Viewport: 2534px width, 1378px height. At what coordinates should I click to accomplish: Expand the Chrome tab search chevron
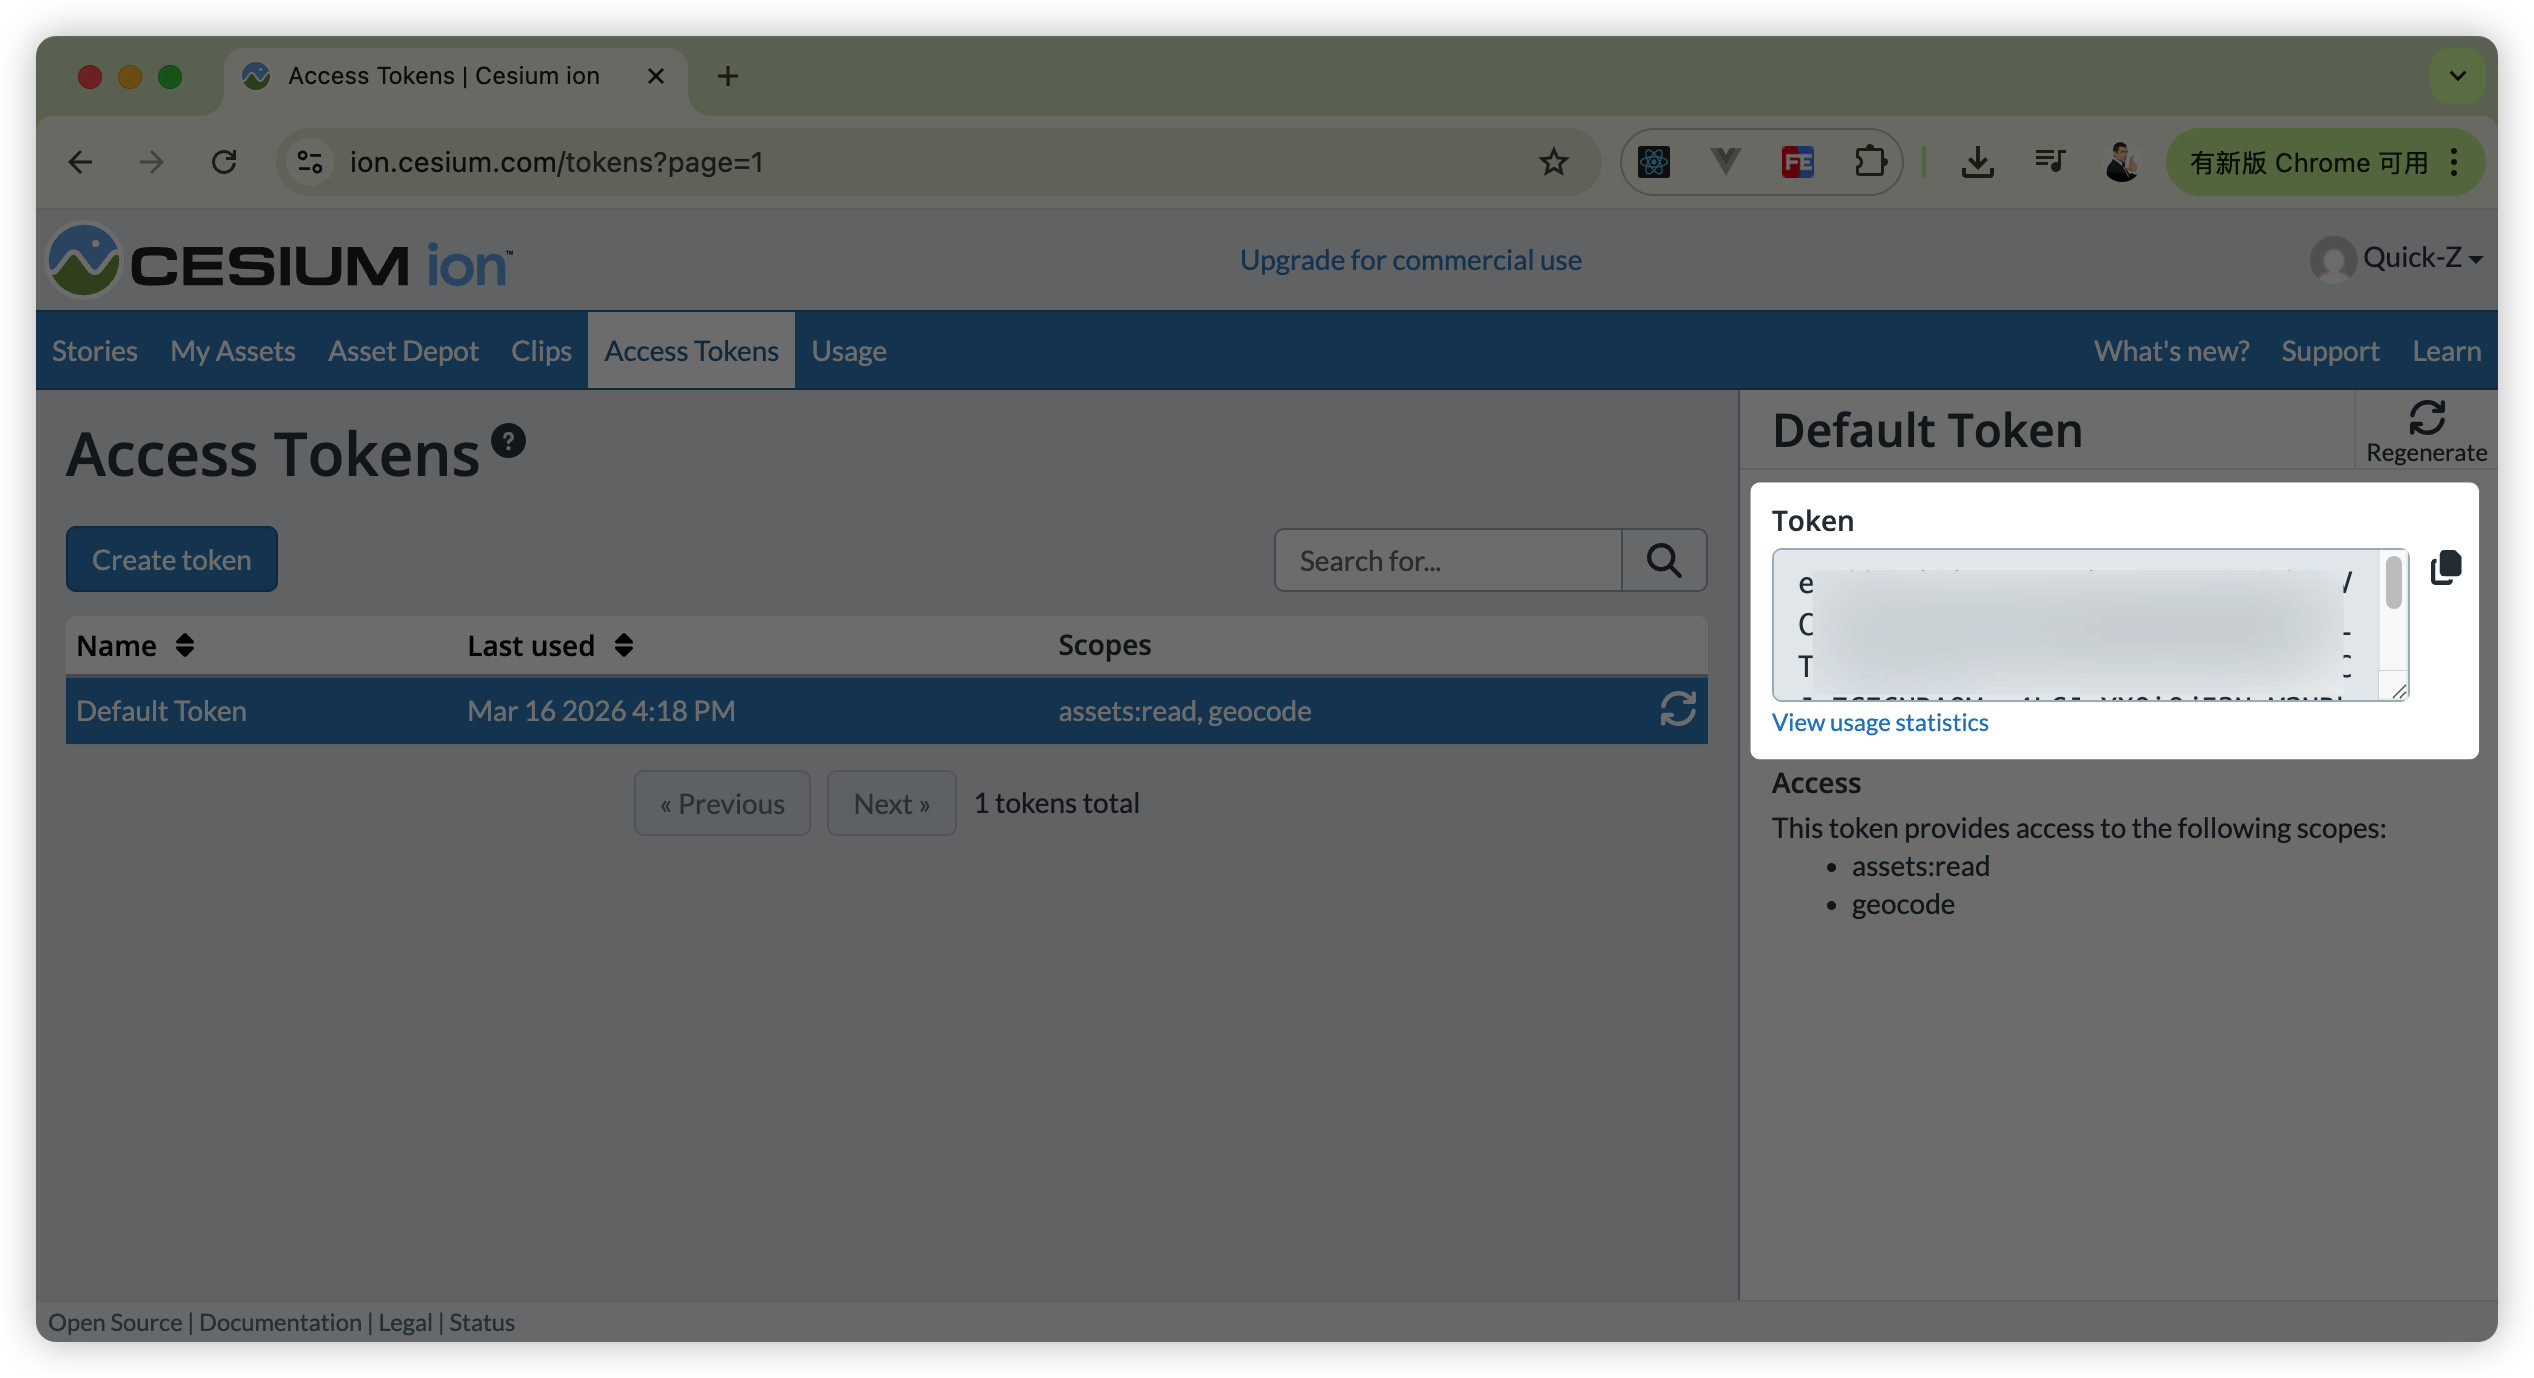[x=2457, y=76]
